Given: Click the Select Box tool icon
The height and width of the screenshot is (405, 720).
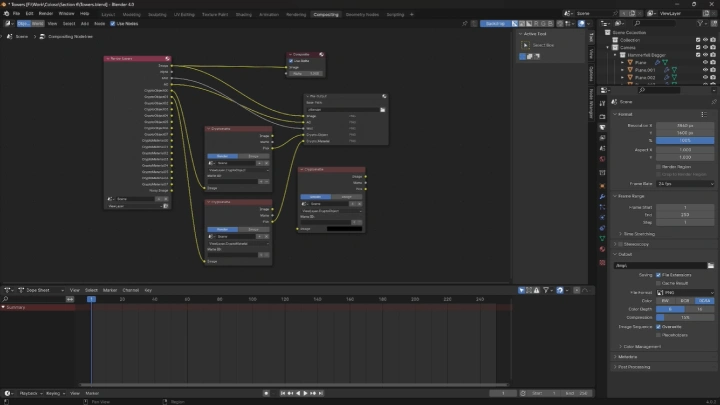Looking at the screenshot, I should 525,45.
